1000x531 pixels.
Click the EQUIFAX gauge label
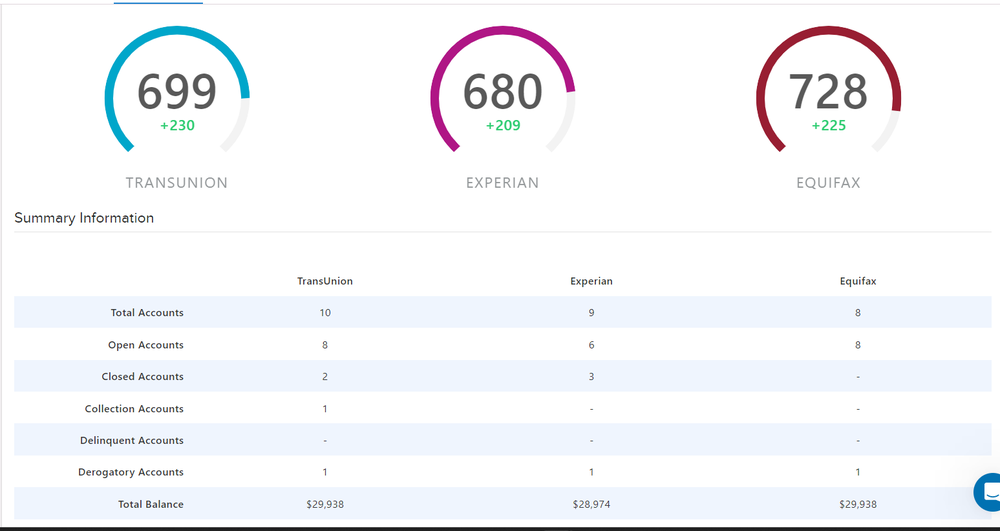point(828,183)
